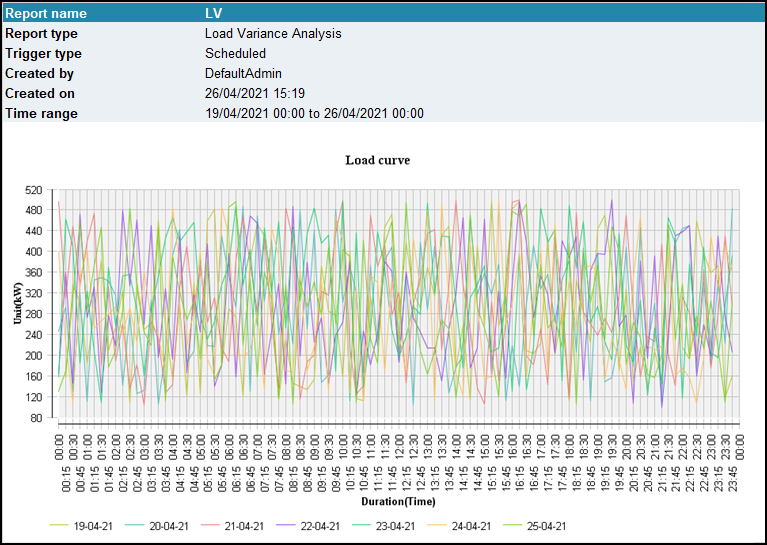Click the Load Variance Analysis text
Viewport: 767px width, 545px height.
point(272,33)
